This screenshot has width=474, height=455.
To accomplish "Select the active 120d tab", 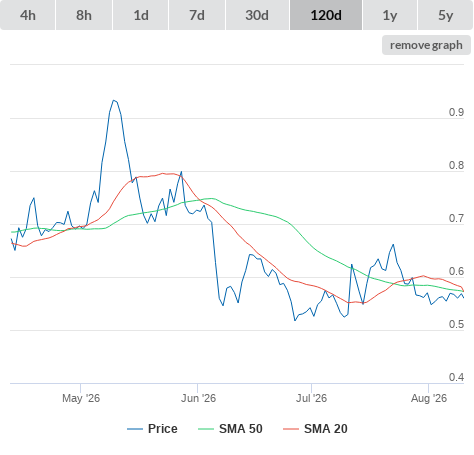I will tap(326, 15).
